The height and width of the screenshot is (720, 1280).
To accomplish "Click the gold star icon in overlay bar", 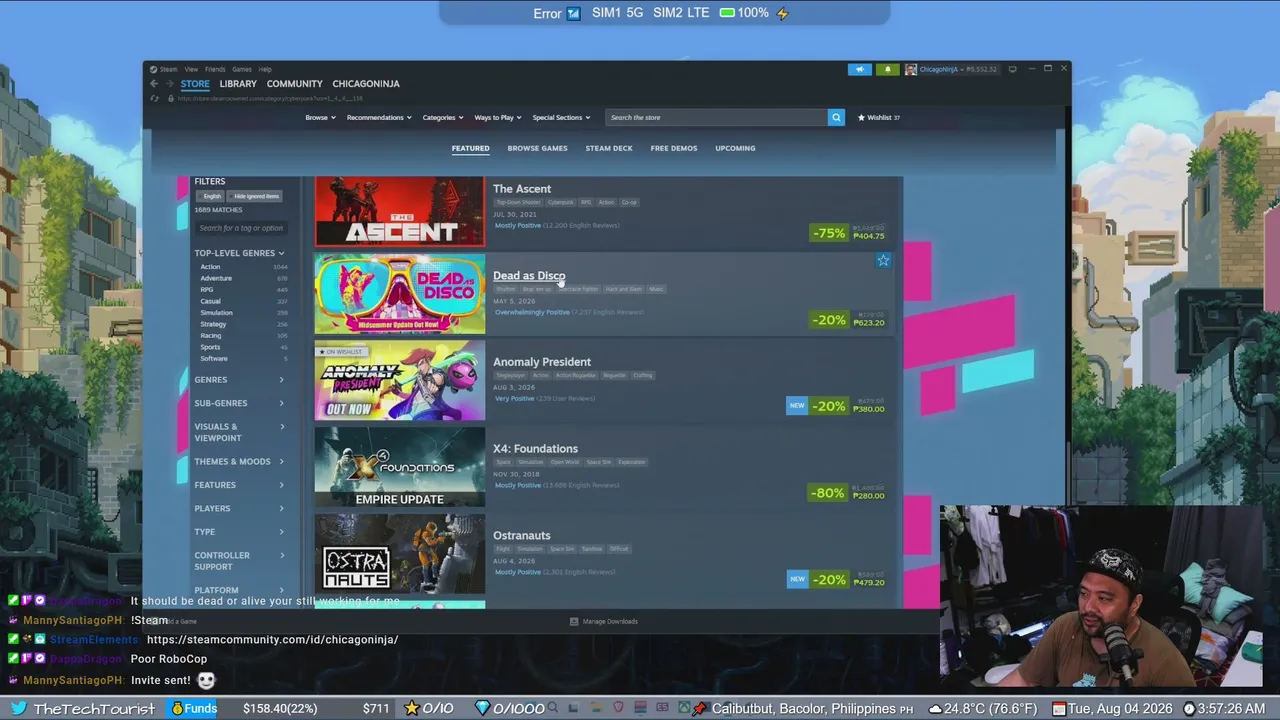I will tap(411, 708).
